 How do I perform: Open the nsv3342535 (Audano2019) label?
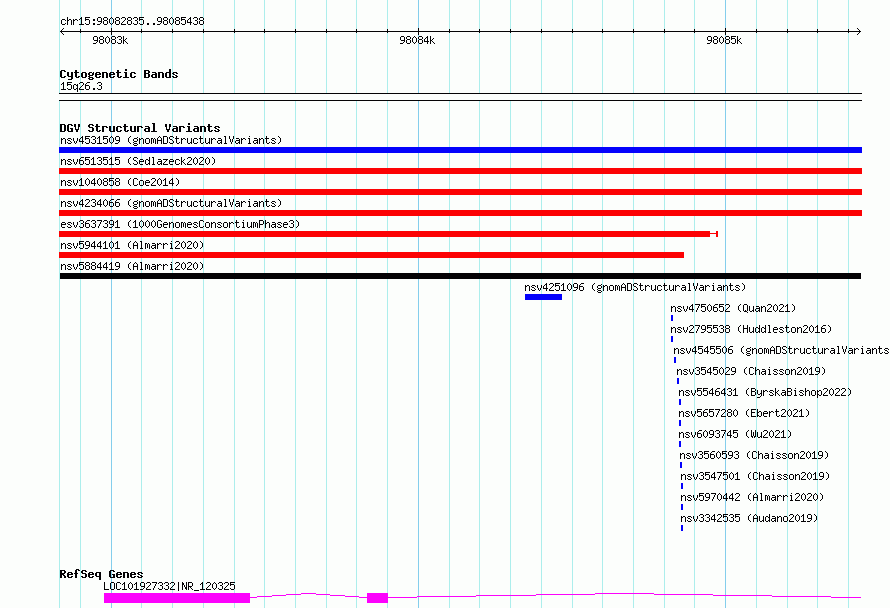click(x=749, y=518)
